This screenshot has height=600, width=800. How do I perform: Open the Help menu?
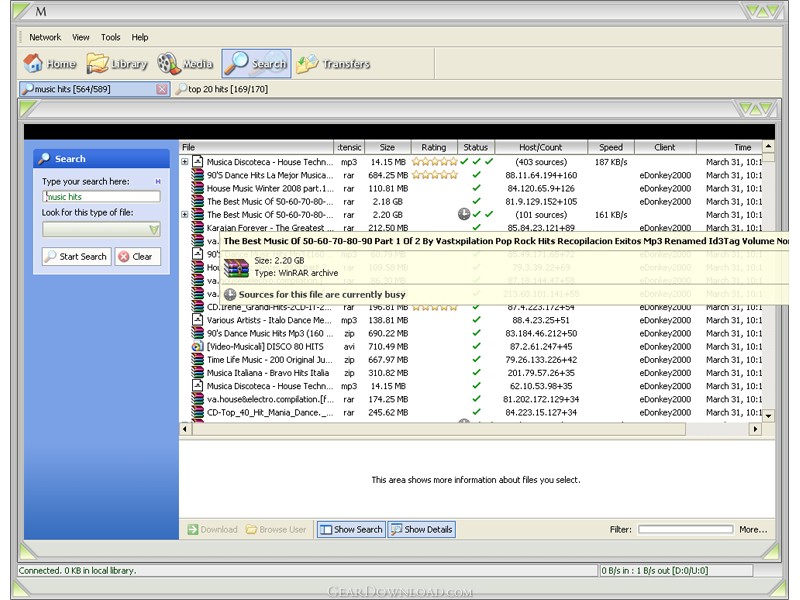(140, 37)
